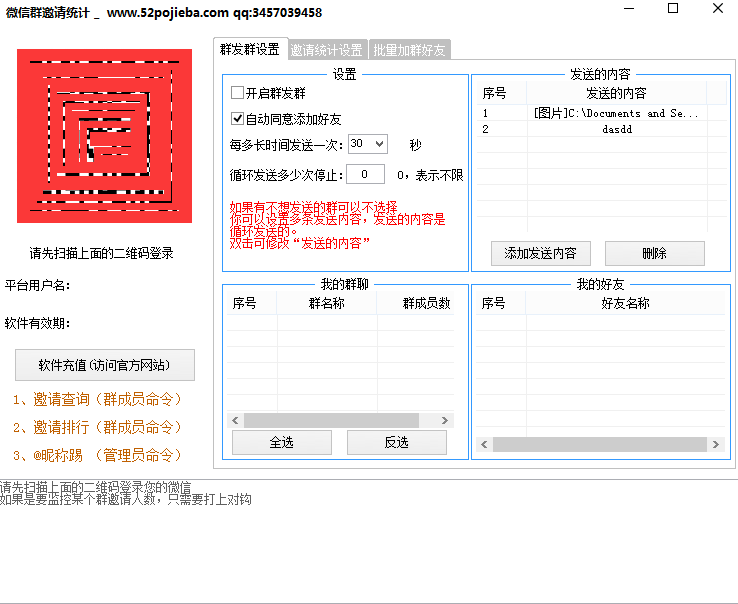Viewport: 738px width, 604px height.
Task: Click the 循环发送多少次停止 input field
Action: (365, 174)
